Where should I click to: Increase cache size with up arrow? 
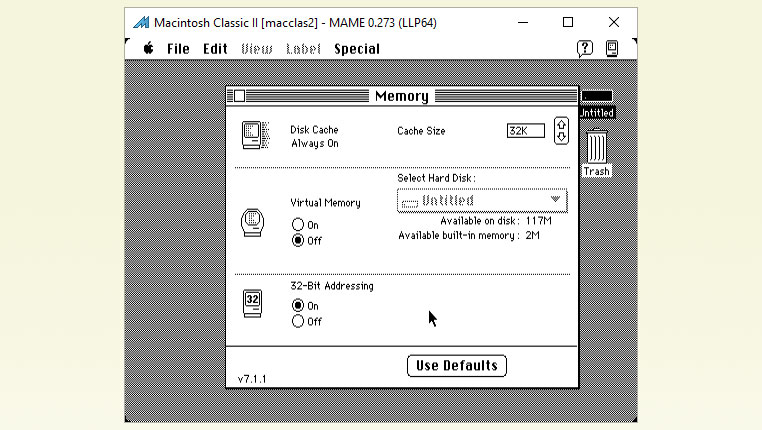561,125
